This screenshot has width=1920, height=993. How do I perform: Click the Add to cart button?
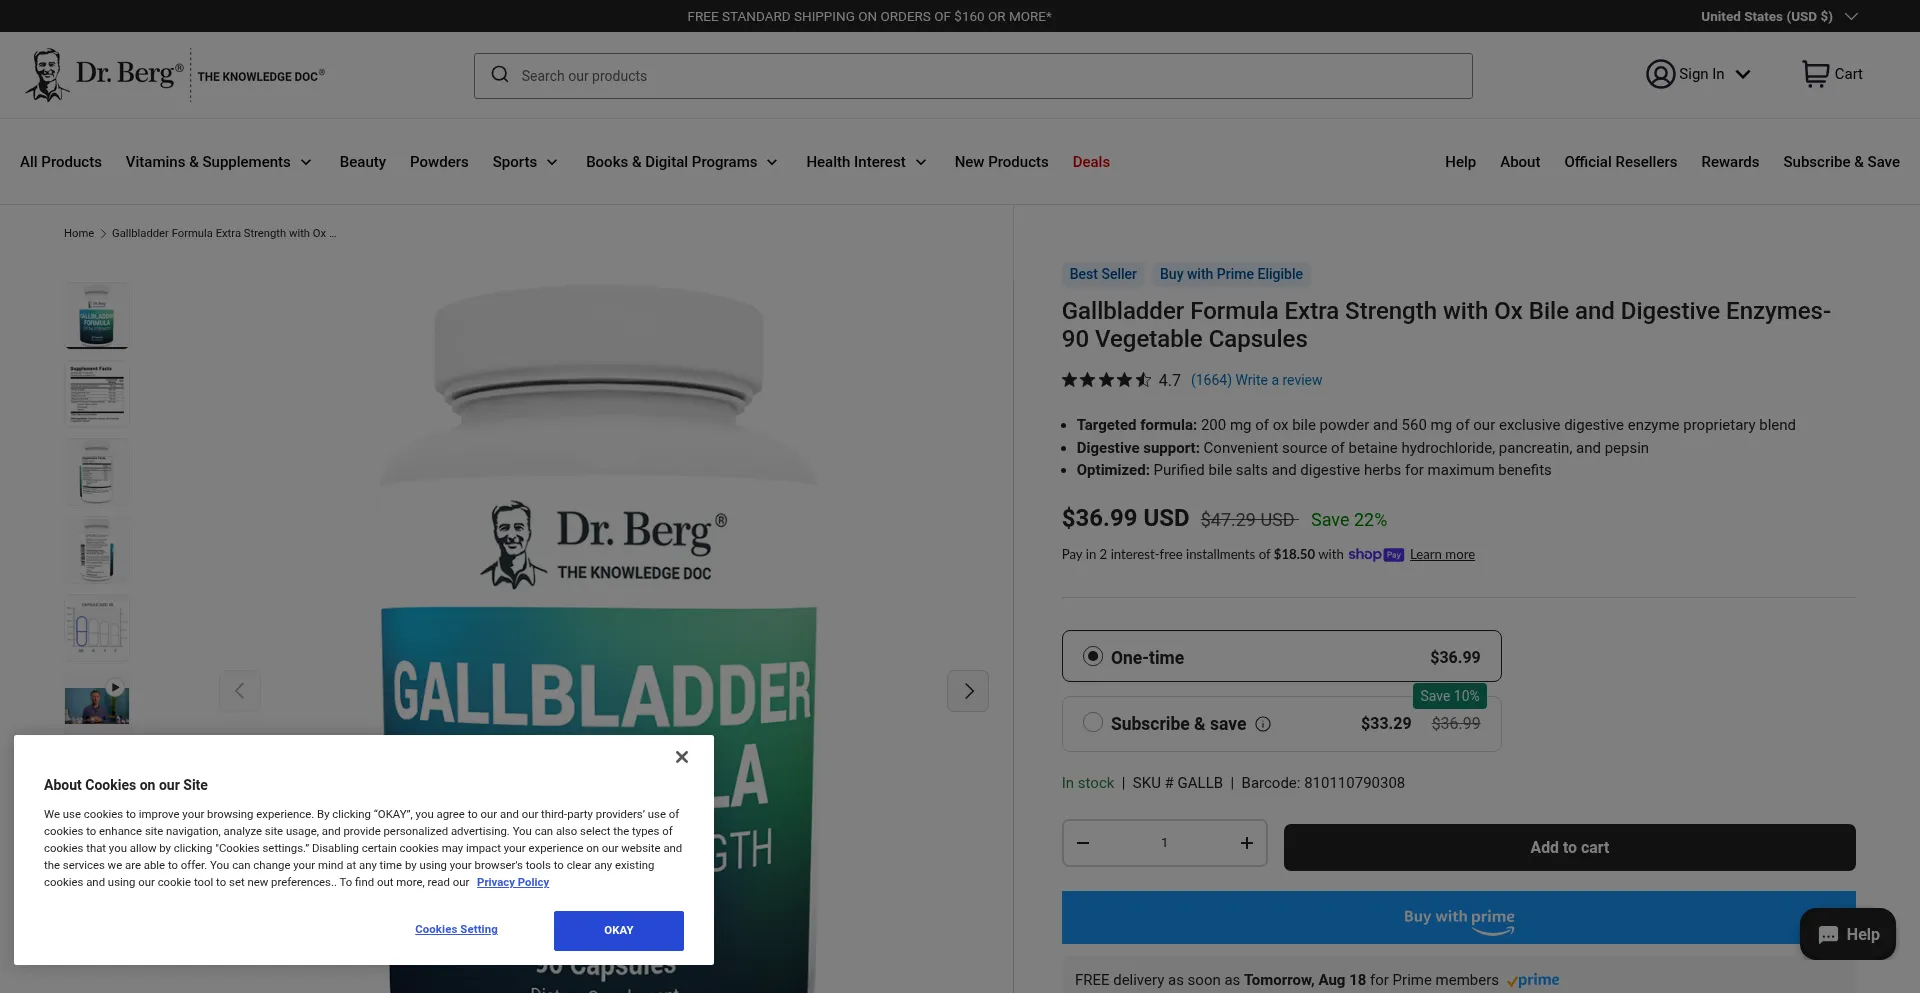pyautogui.click(x=1569, y=847)
